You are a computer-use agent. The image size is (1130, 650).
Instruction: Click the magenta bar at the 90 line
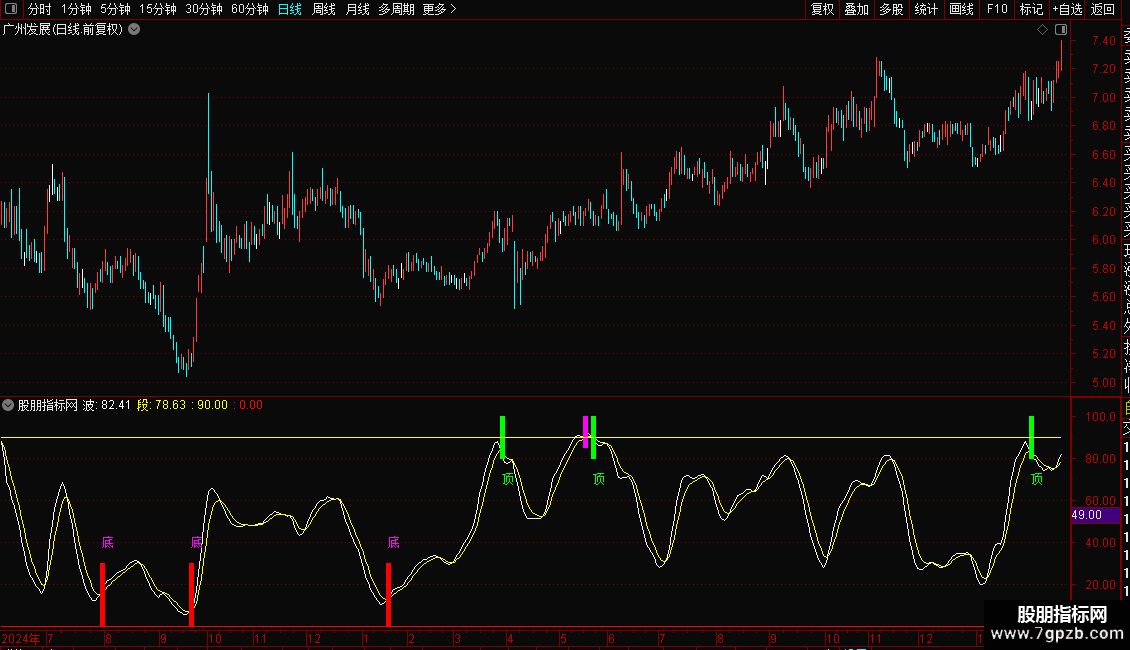click(585, 432)
